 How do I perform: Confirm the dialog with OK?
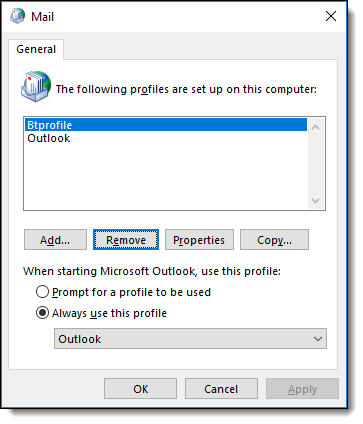[x=140, y=389]
